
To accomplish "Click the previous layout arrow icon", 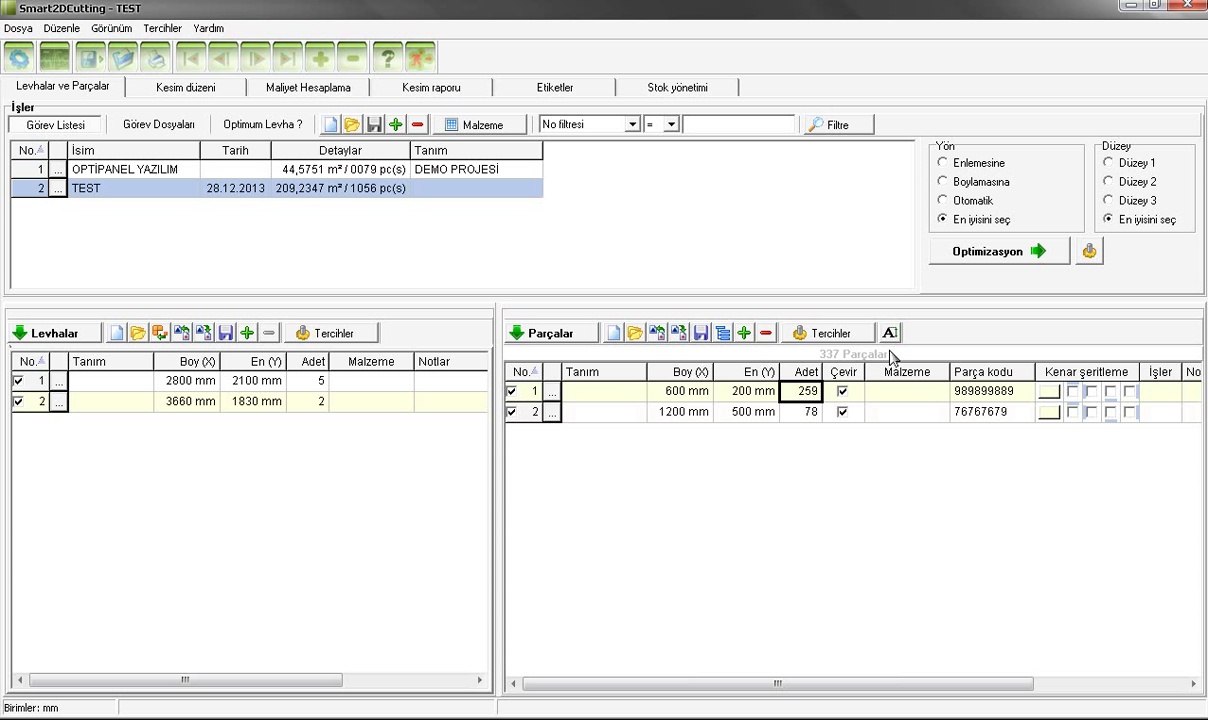I will click(x=223, y=57).
